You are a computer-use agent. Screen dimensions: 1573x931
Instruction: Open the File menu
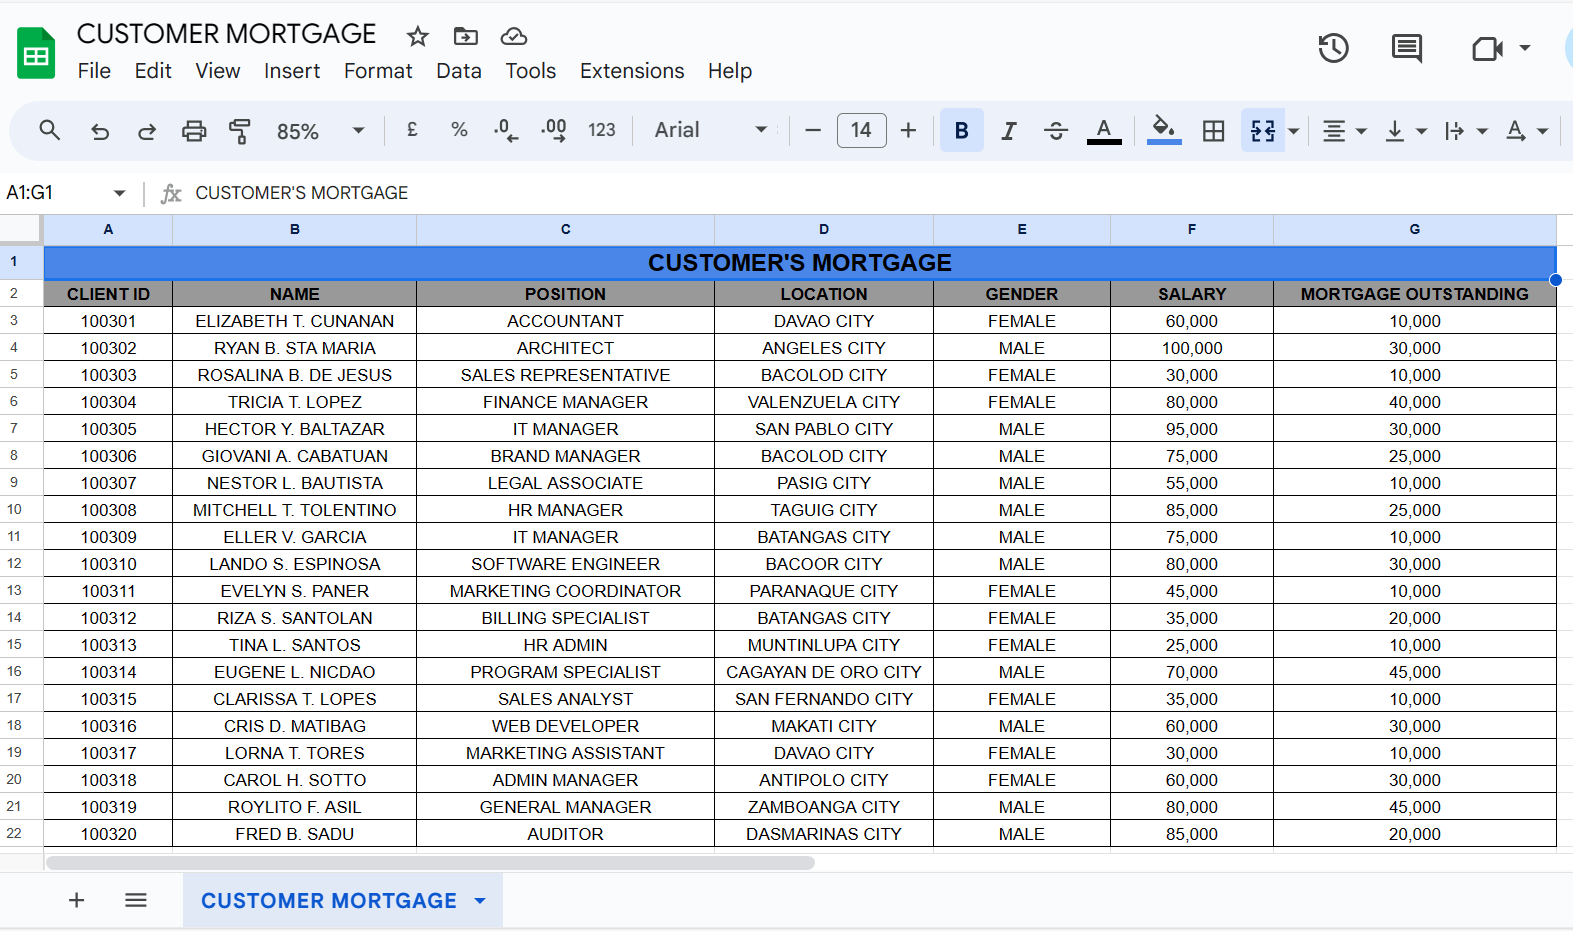coord(94,71)
